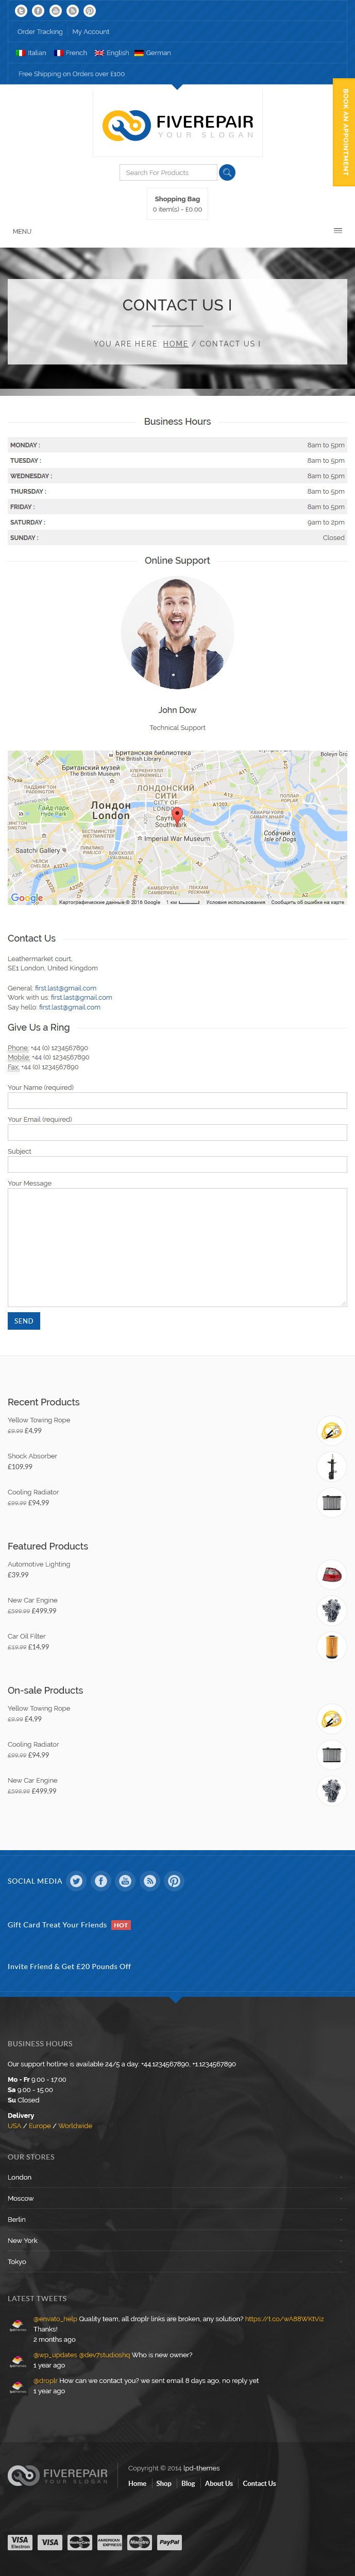Open the Shop footer menu item
Image resolution: width=355 pixels, height=2576 pixels.
coord(164,2483)
